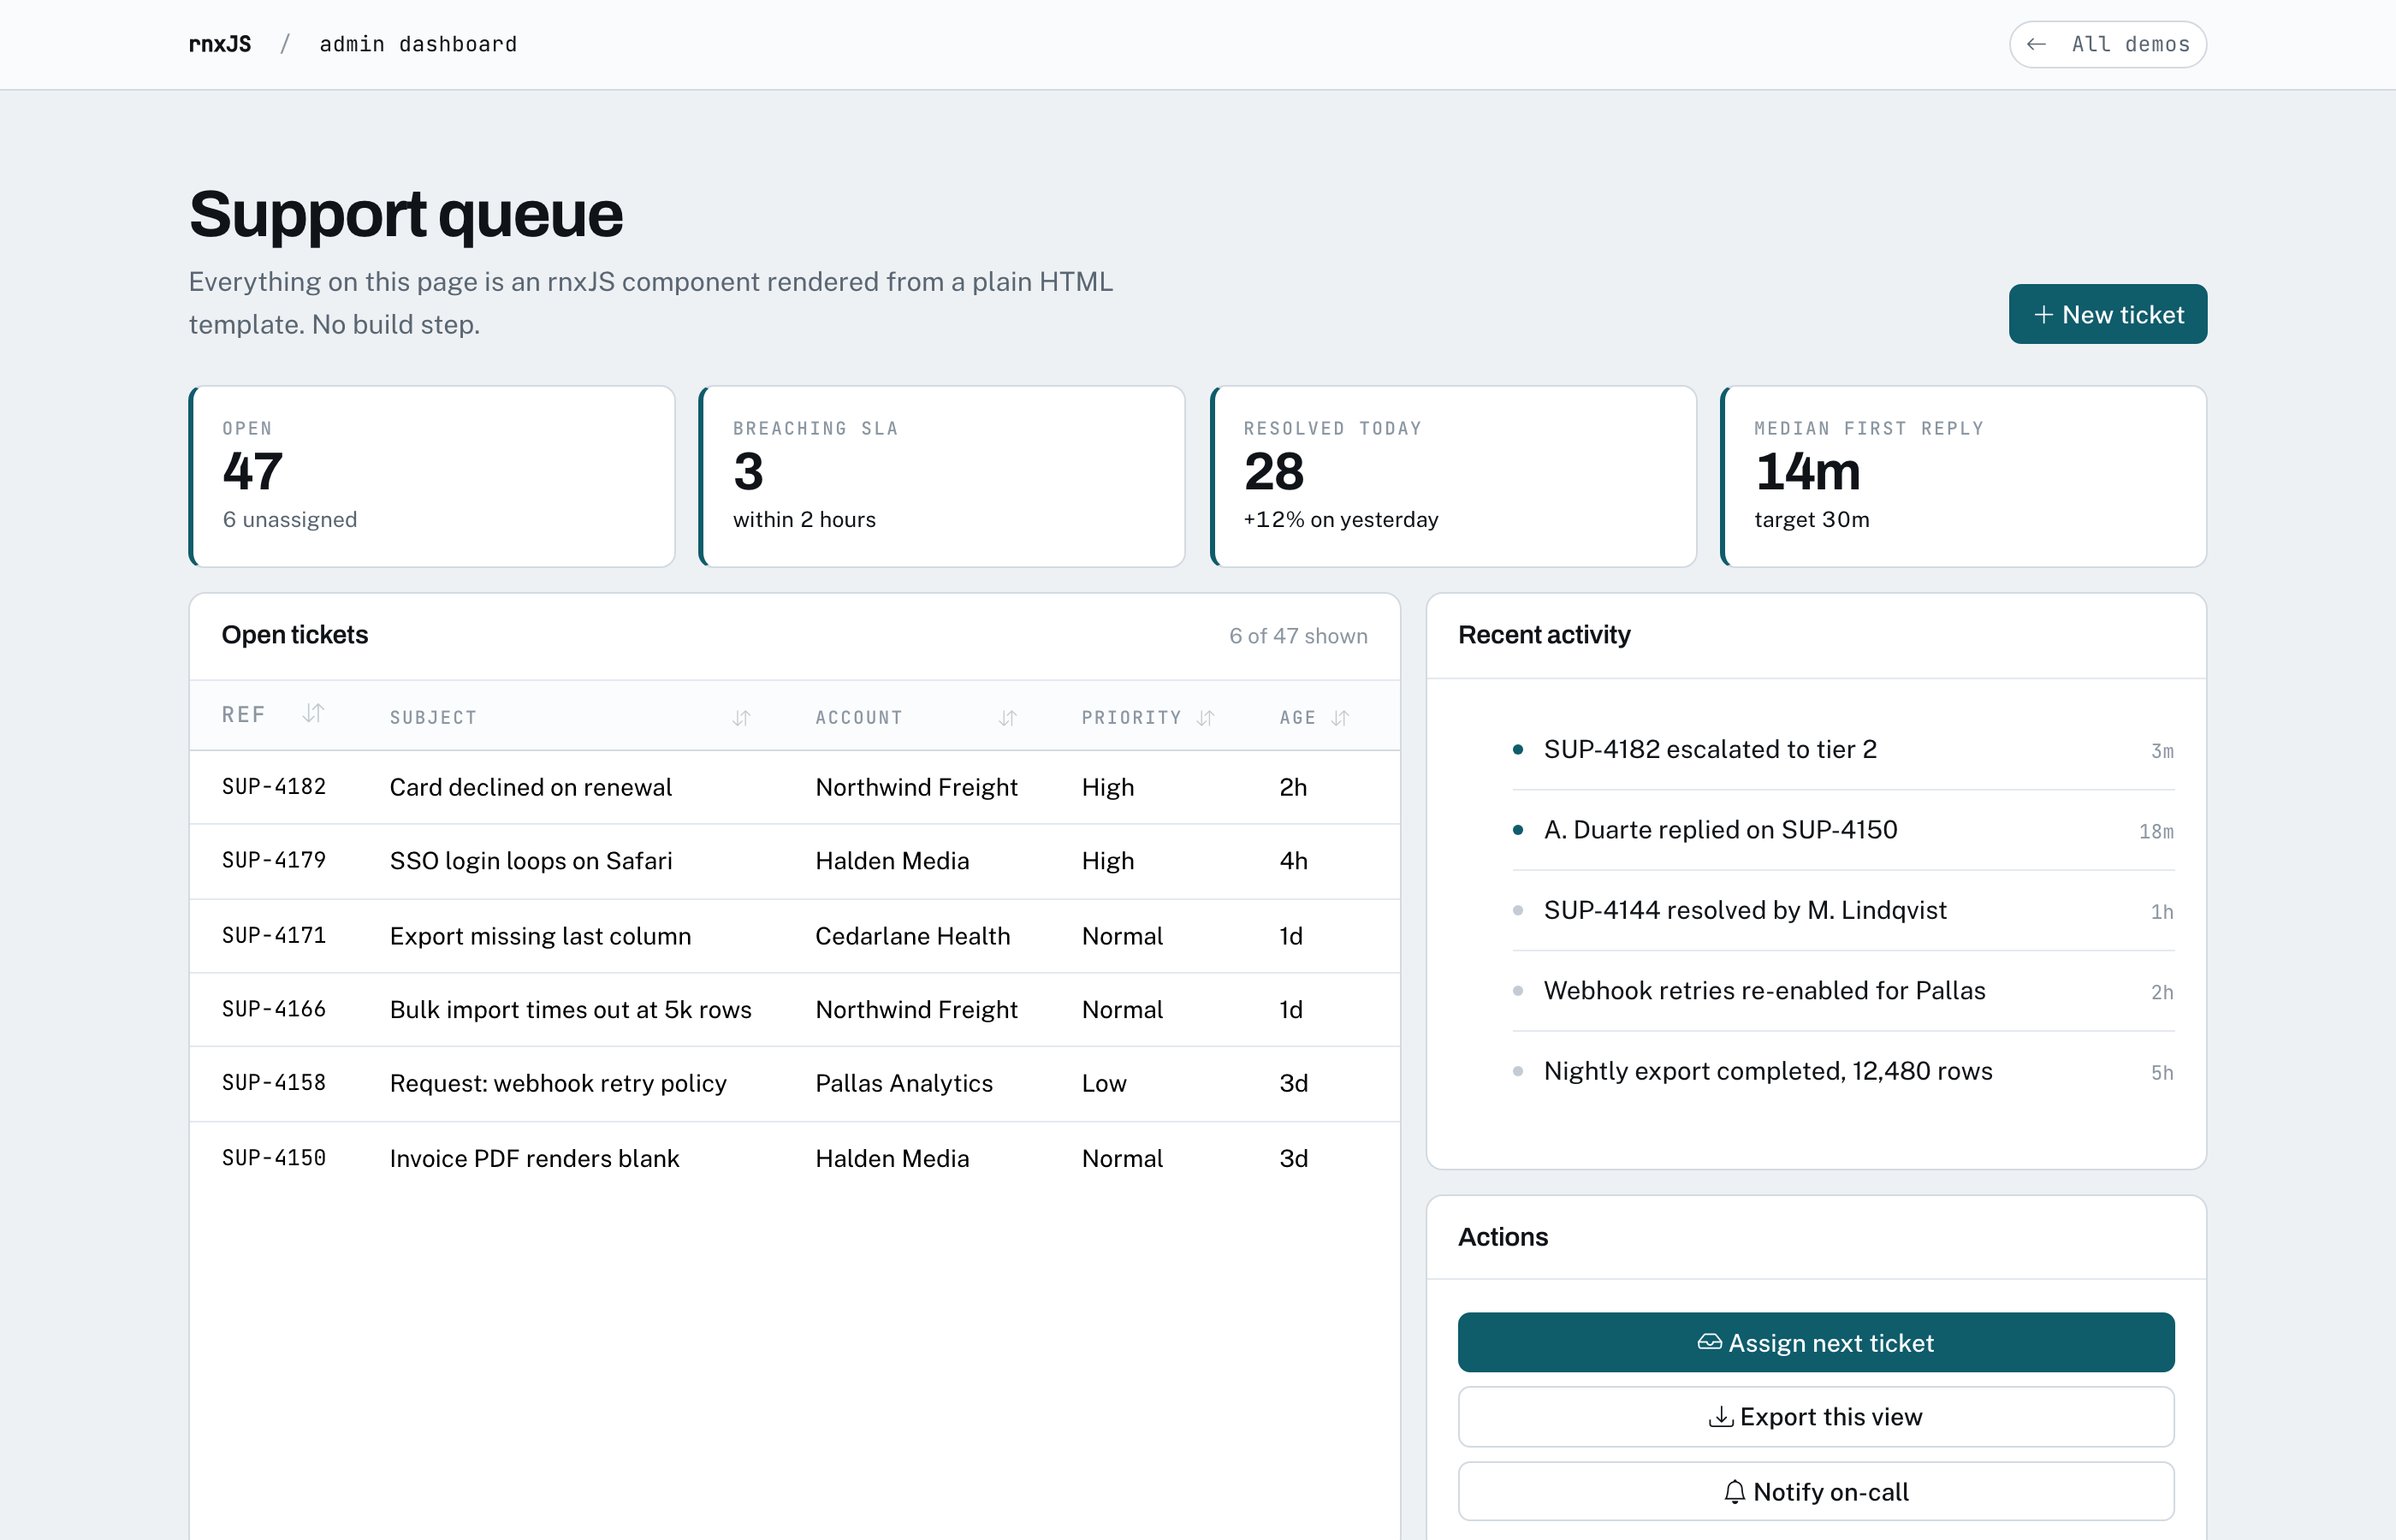Viewport: 2396px width, 1540px height.
Task: Open the rnxJS home link
Action: click(x=220, y=44)
